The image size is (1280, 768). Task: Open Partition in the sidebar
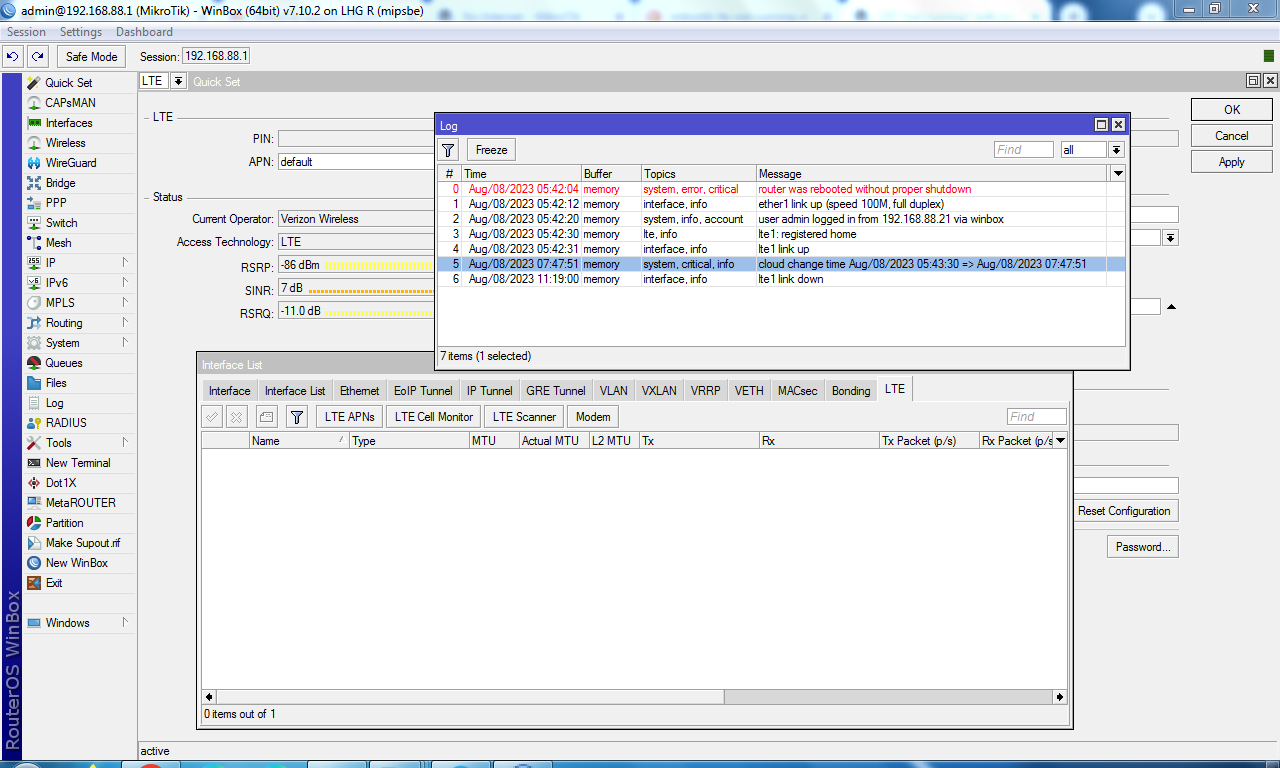point(64,523)
